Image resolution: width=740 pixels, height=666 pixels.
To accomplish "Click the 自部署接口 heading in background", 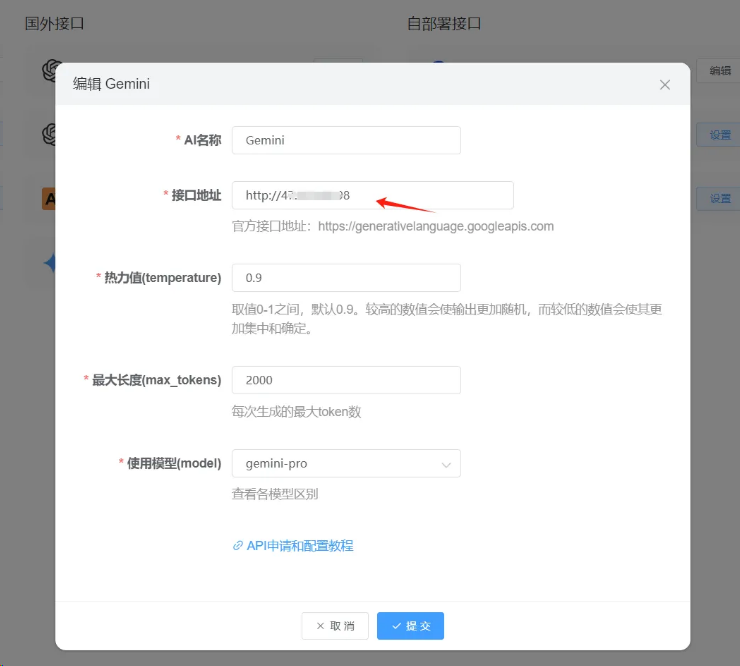I will (444, 24).
